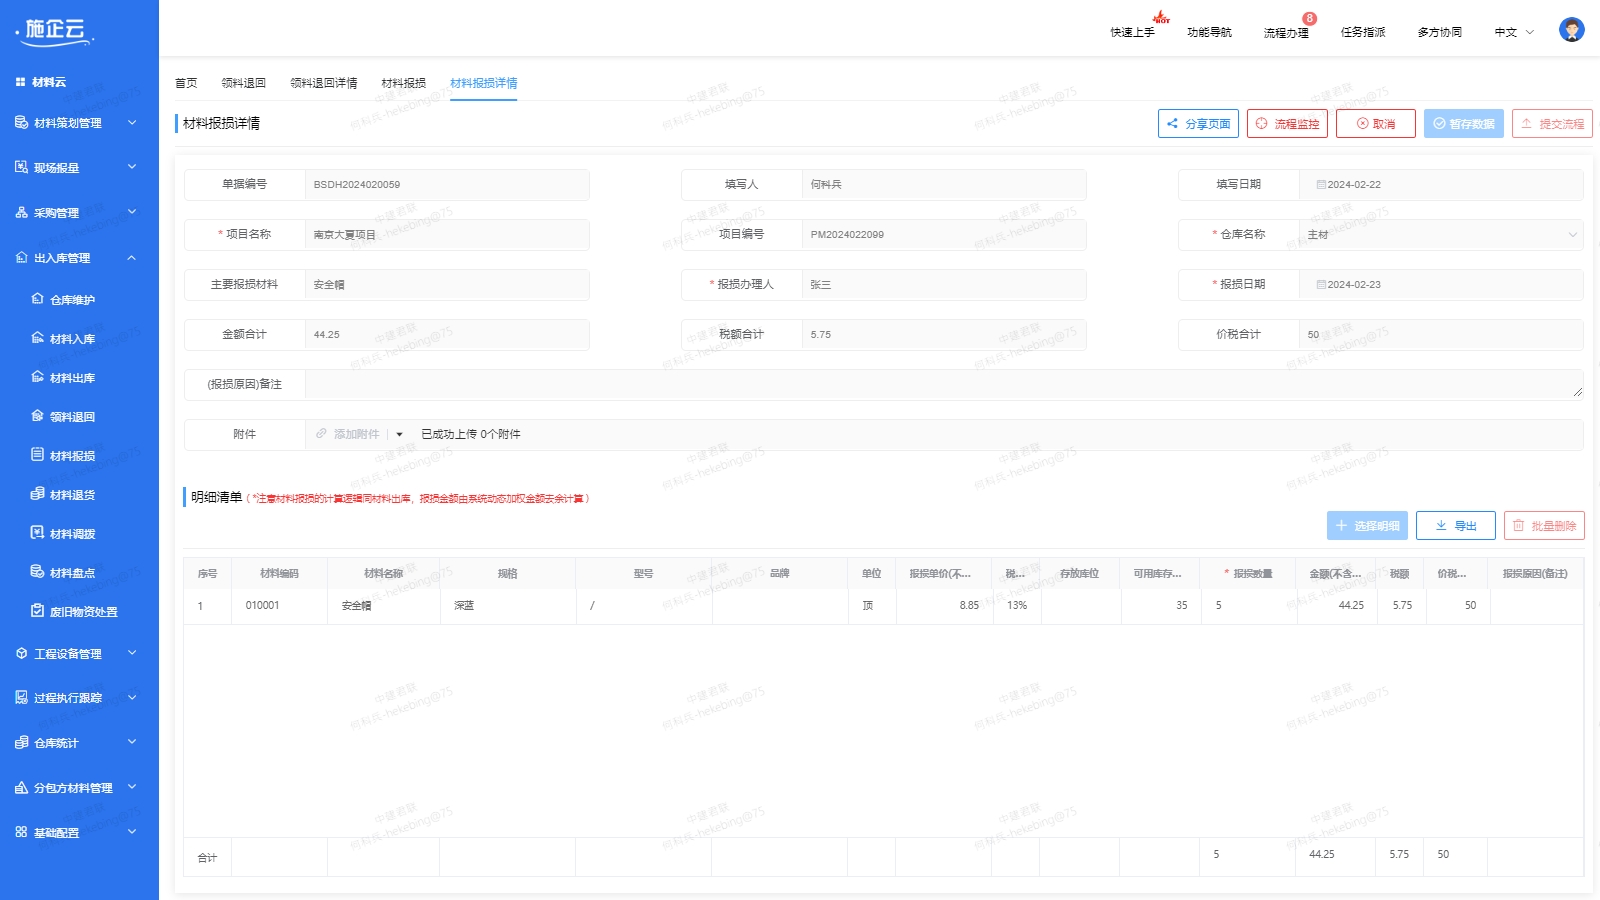Click the 材料策划管理 sidebar icon
The width and height of the screenshot is (1600, 900).
21,122
